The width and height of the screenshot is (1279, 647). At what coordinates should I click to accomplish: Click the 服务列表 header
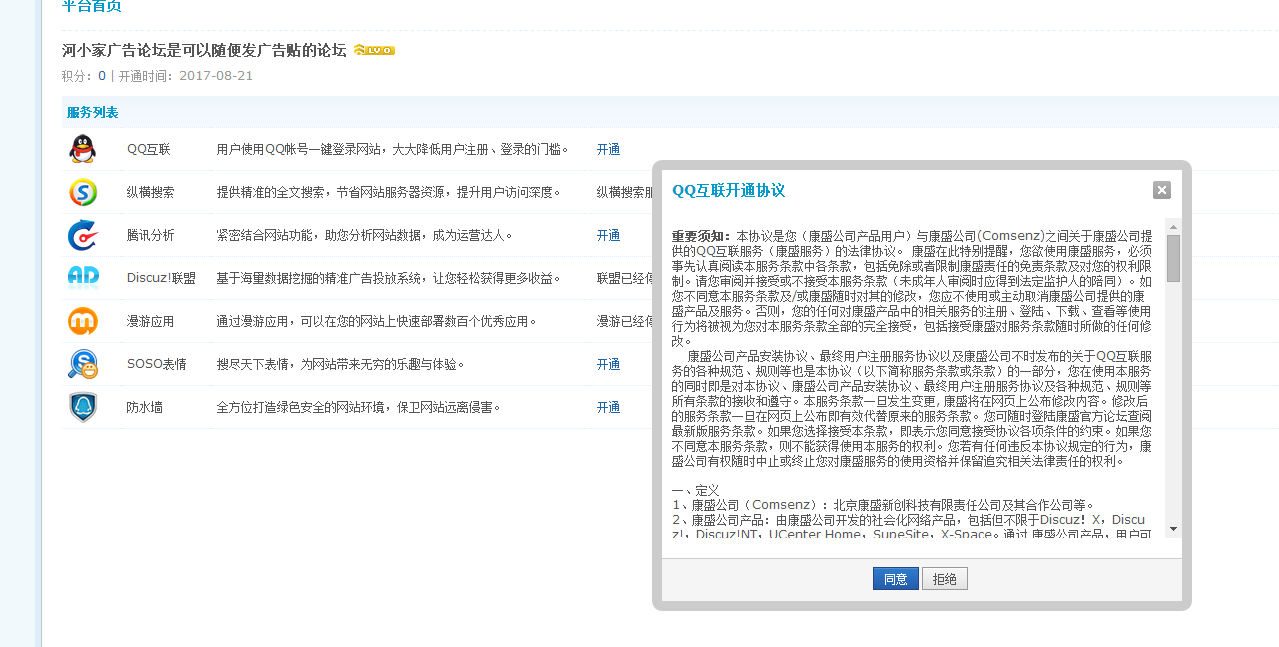(93, 112)
